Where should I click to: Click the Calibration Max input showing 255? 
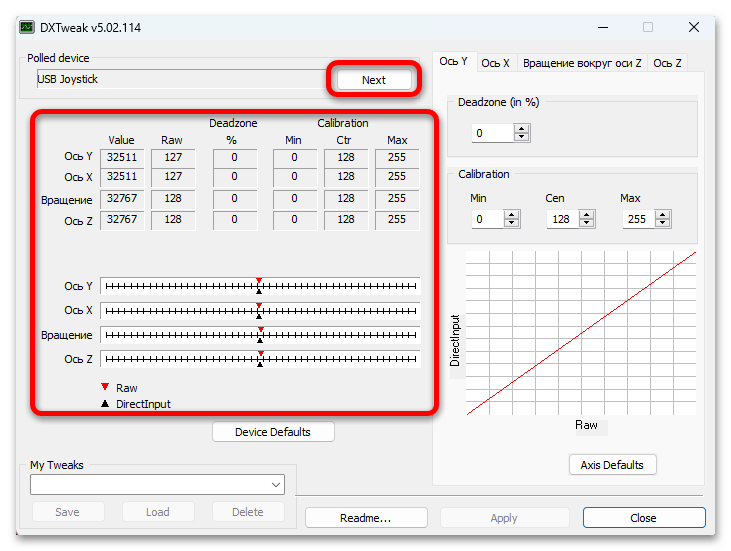coord(638,219)
